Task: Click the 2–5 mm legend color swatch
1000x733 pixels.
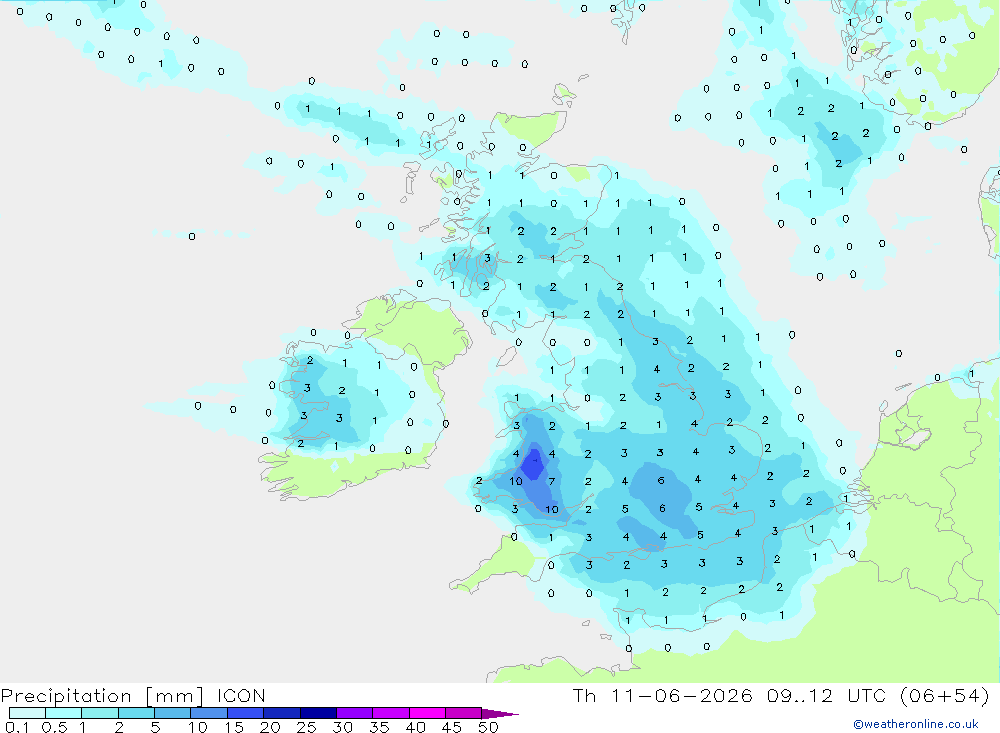Action: pos(136,713)
